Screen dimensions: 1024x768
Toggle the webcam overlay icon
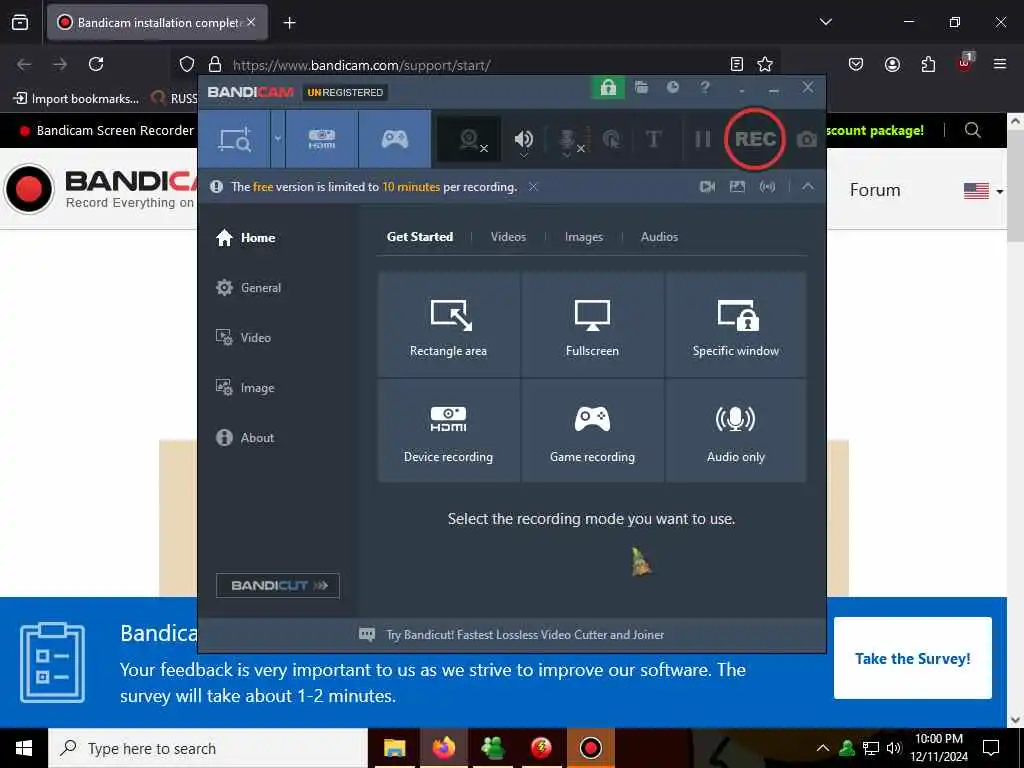469,139
